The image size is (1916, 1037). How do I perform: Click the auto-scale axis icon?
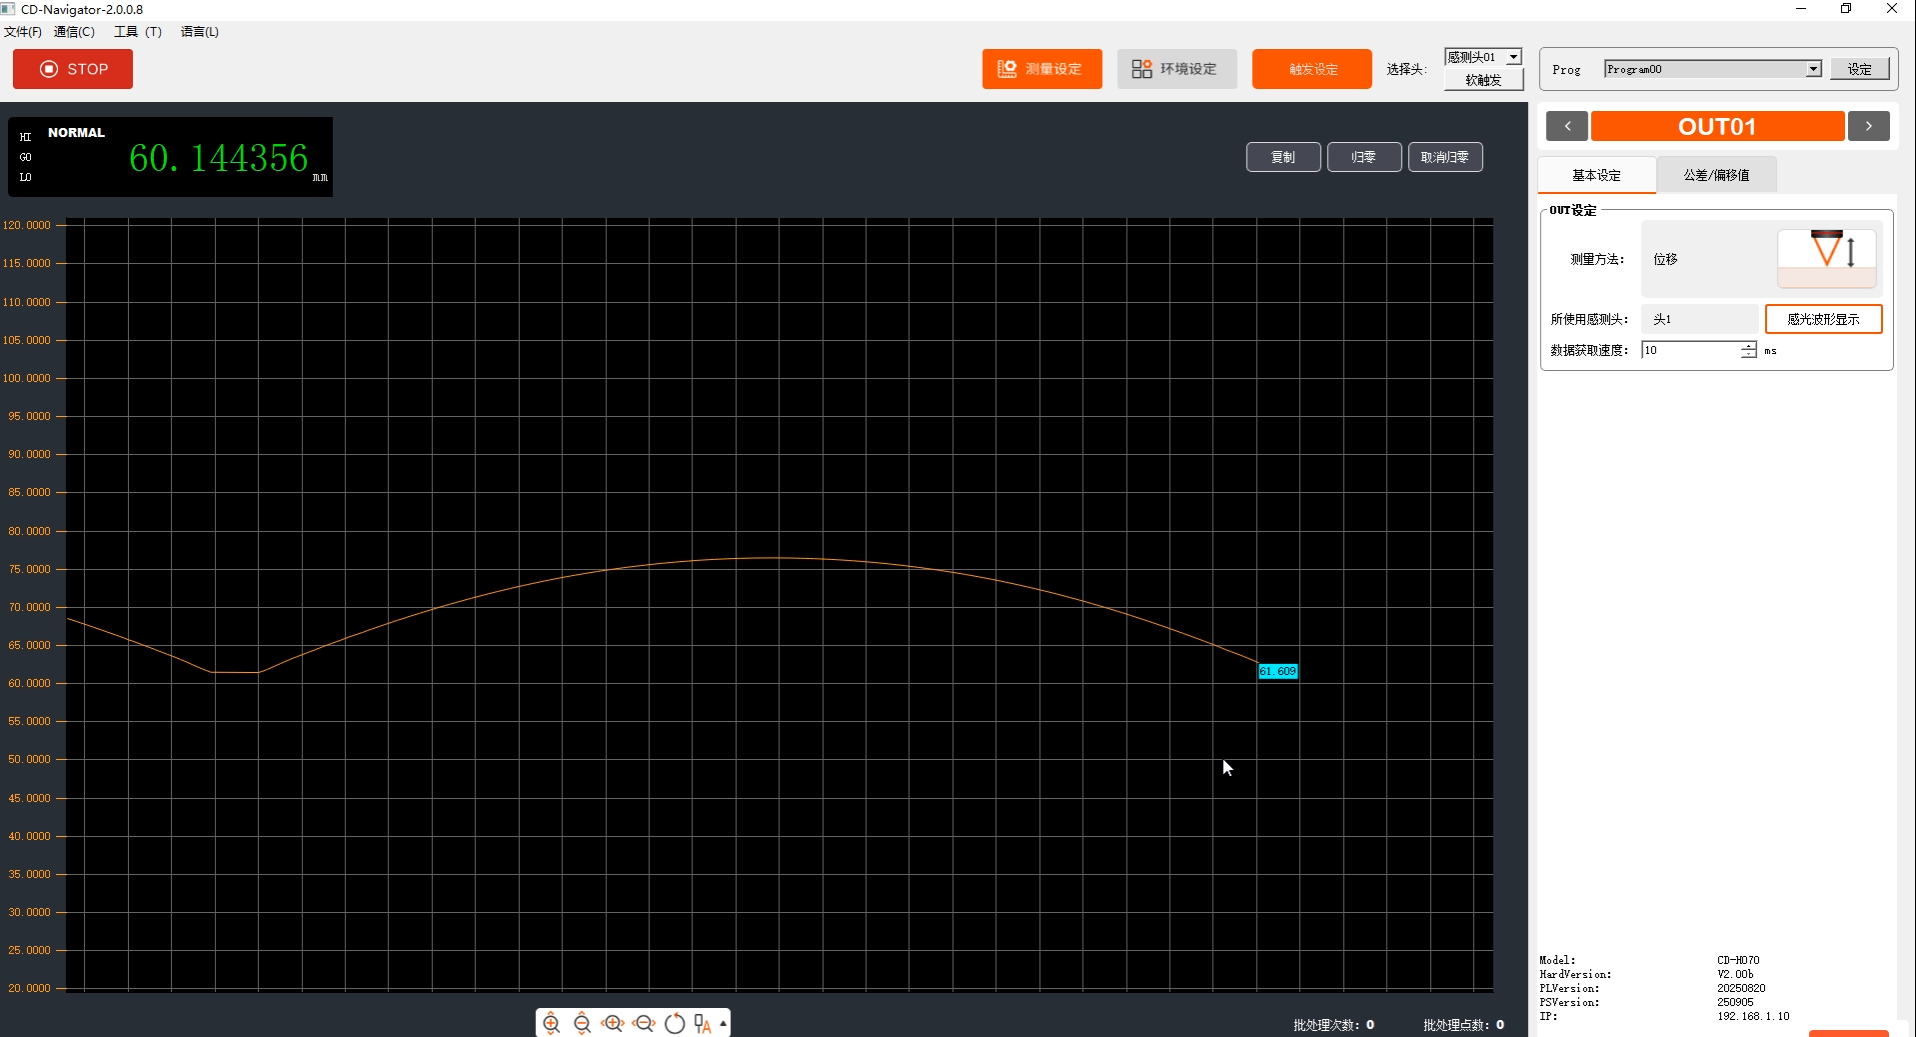[702, 1023]
